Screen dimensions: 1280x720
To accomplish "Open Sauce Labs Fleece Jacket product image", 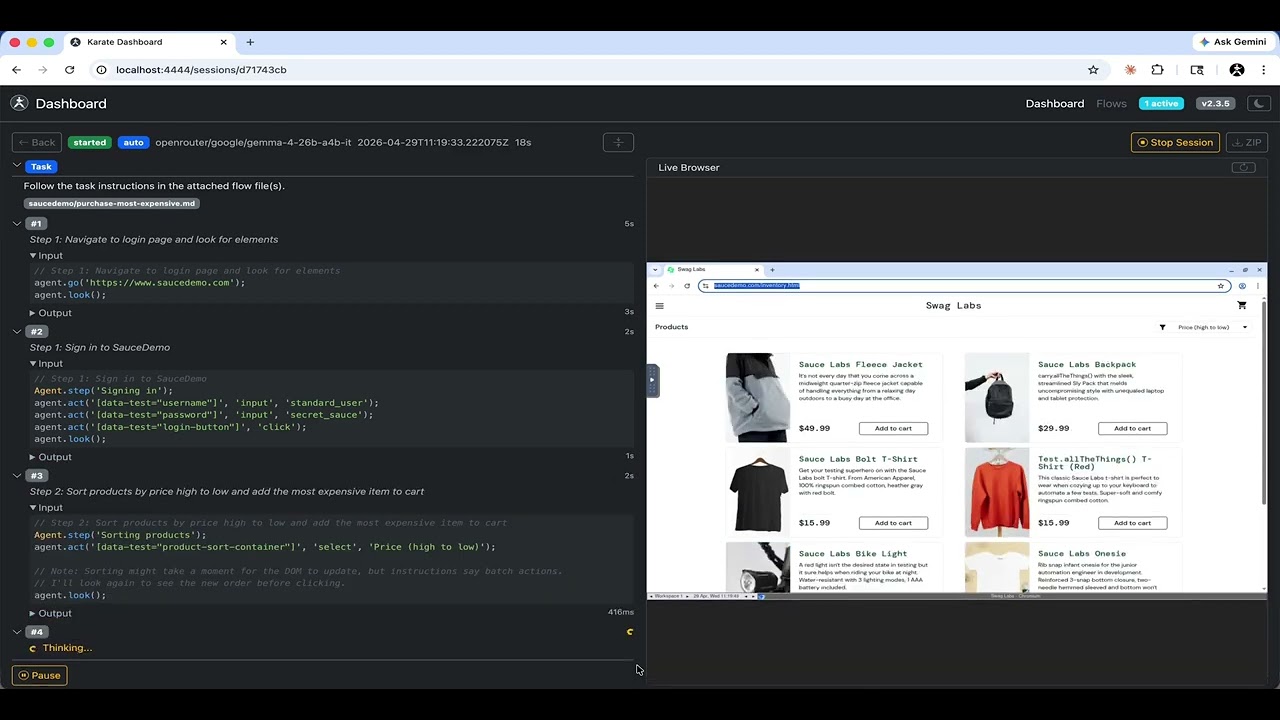I will 757,397.
